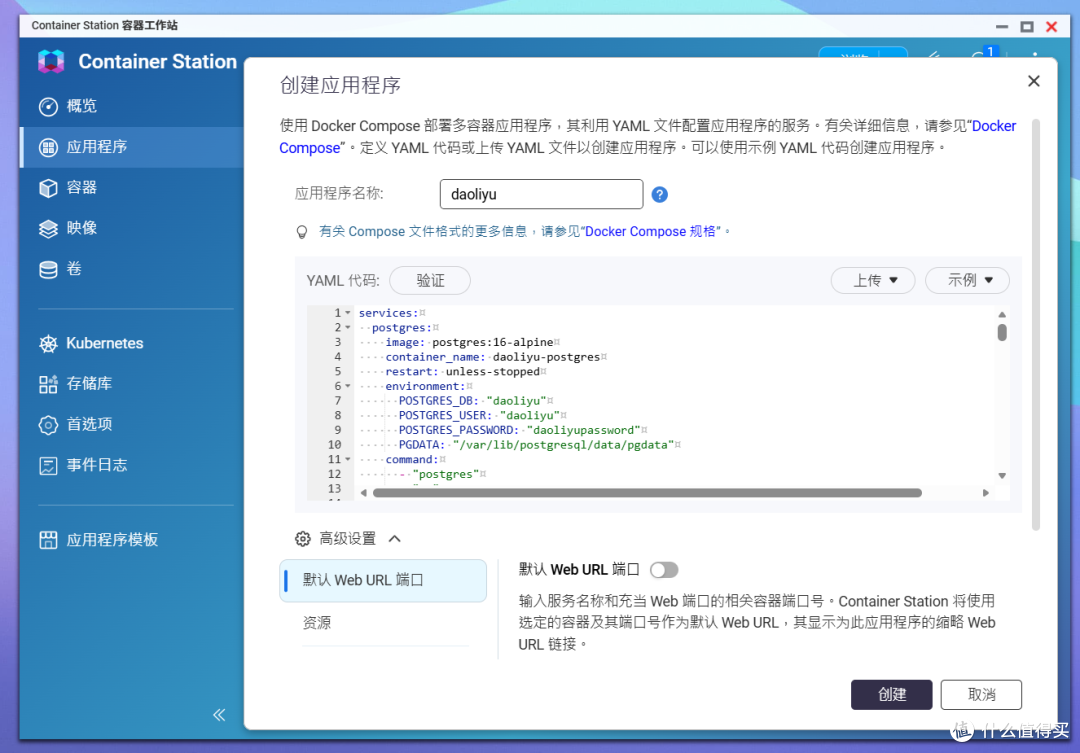1080x753 pixels.
Task: Click the horizontal scrollbar left arrow
Action: (x=364, y=493)
